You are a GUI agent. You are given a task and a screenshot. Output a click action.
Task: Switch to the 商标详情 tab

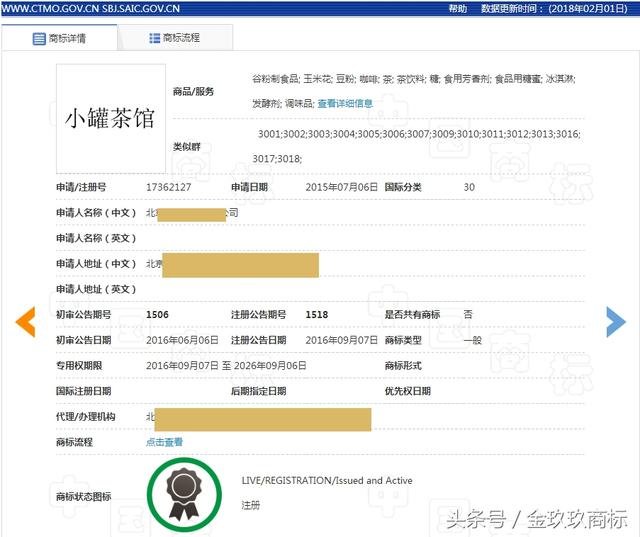59,38
